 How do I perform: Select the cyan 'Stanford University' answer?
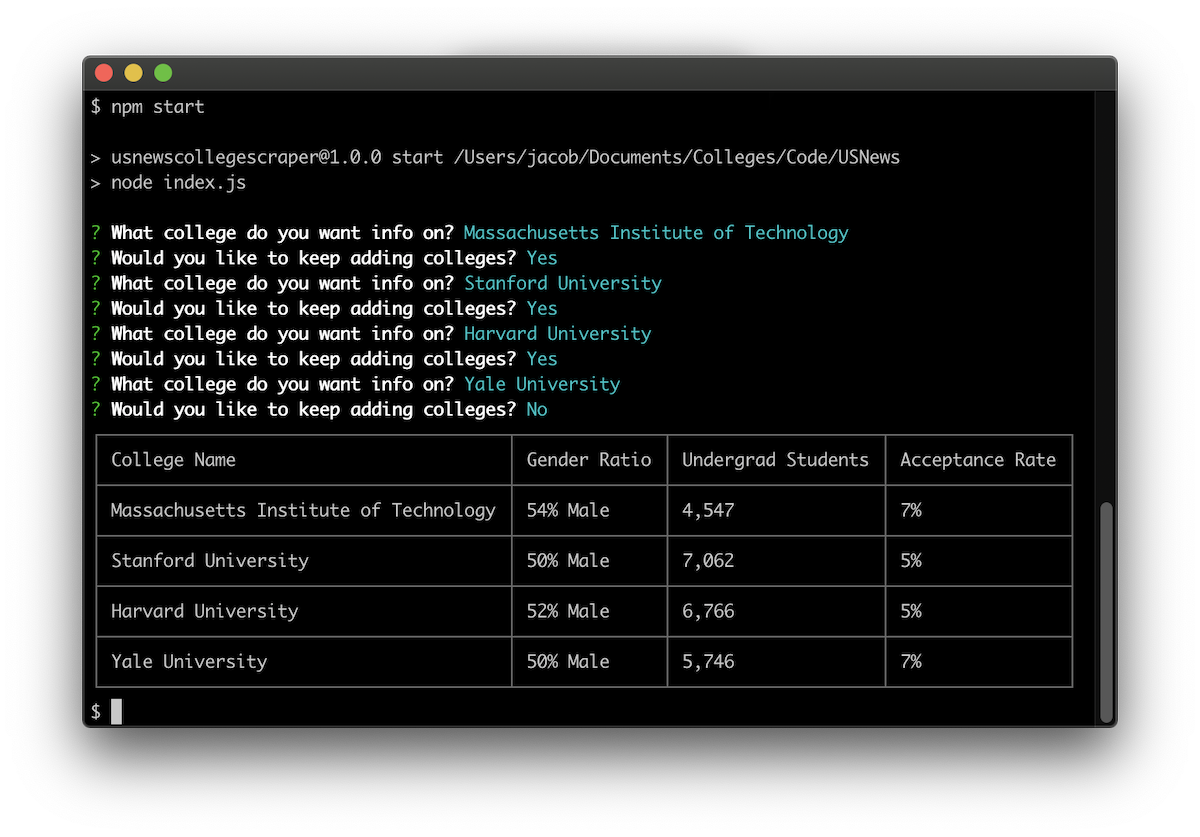[563, 283]
